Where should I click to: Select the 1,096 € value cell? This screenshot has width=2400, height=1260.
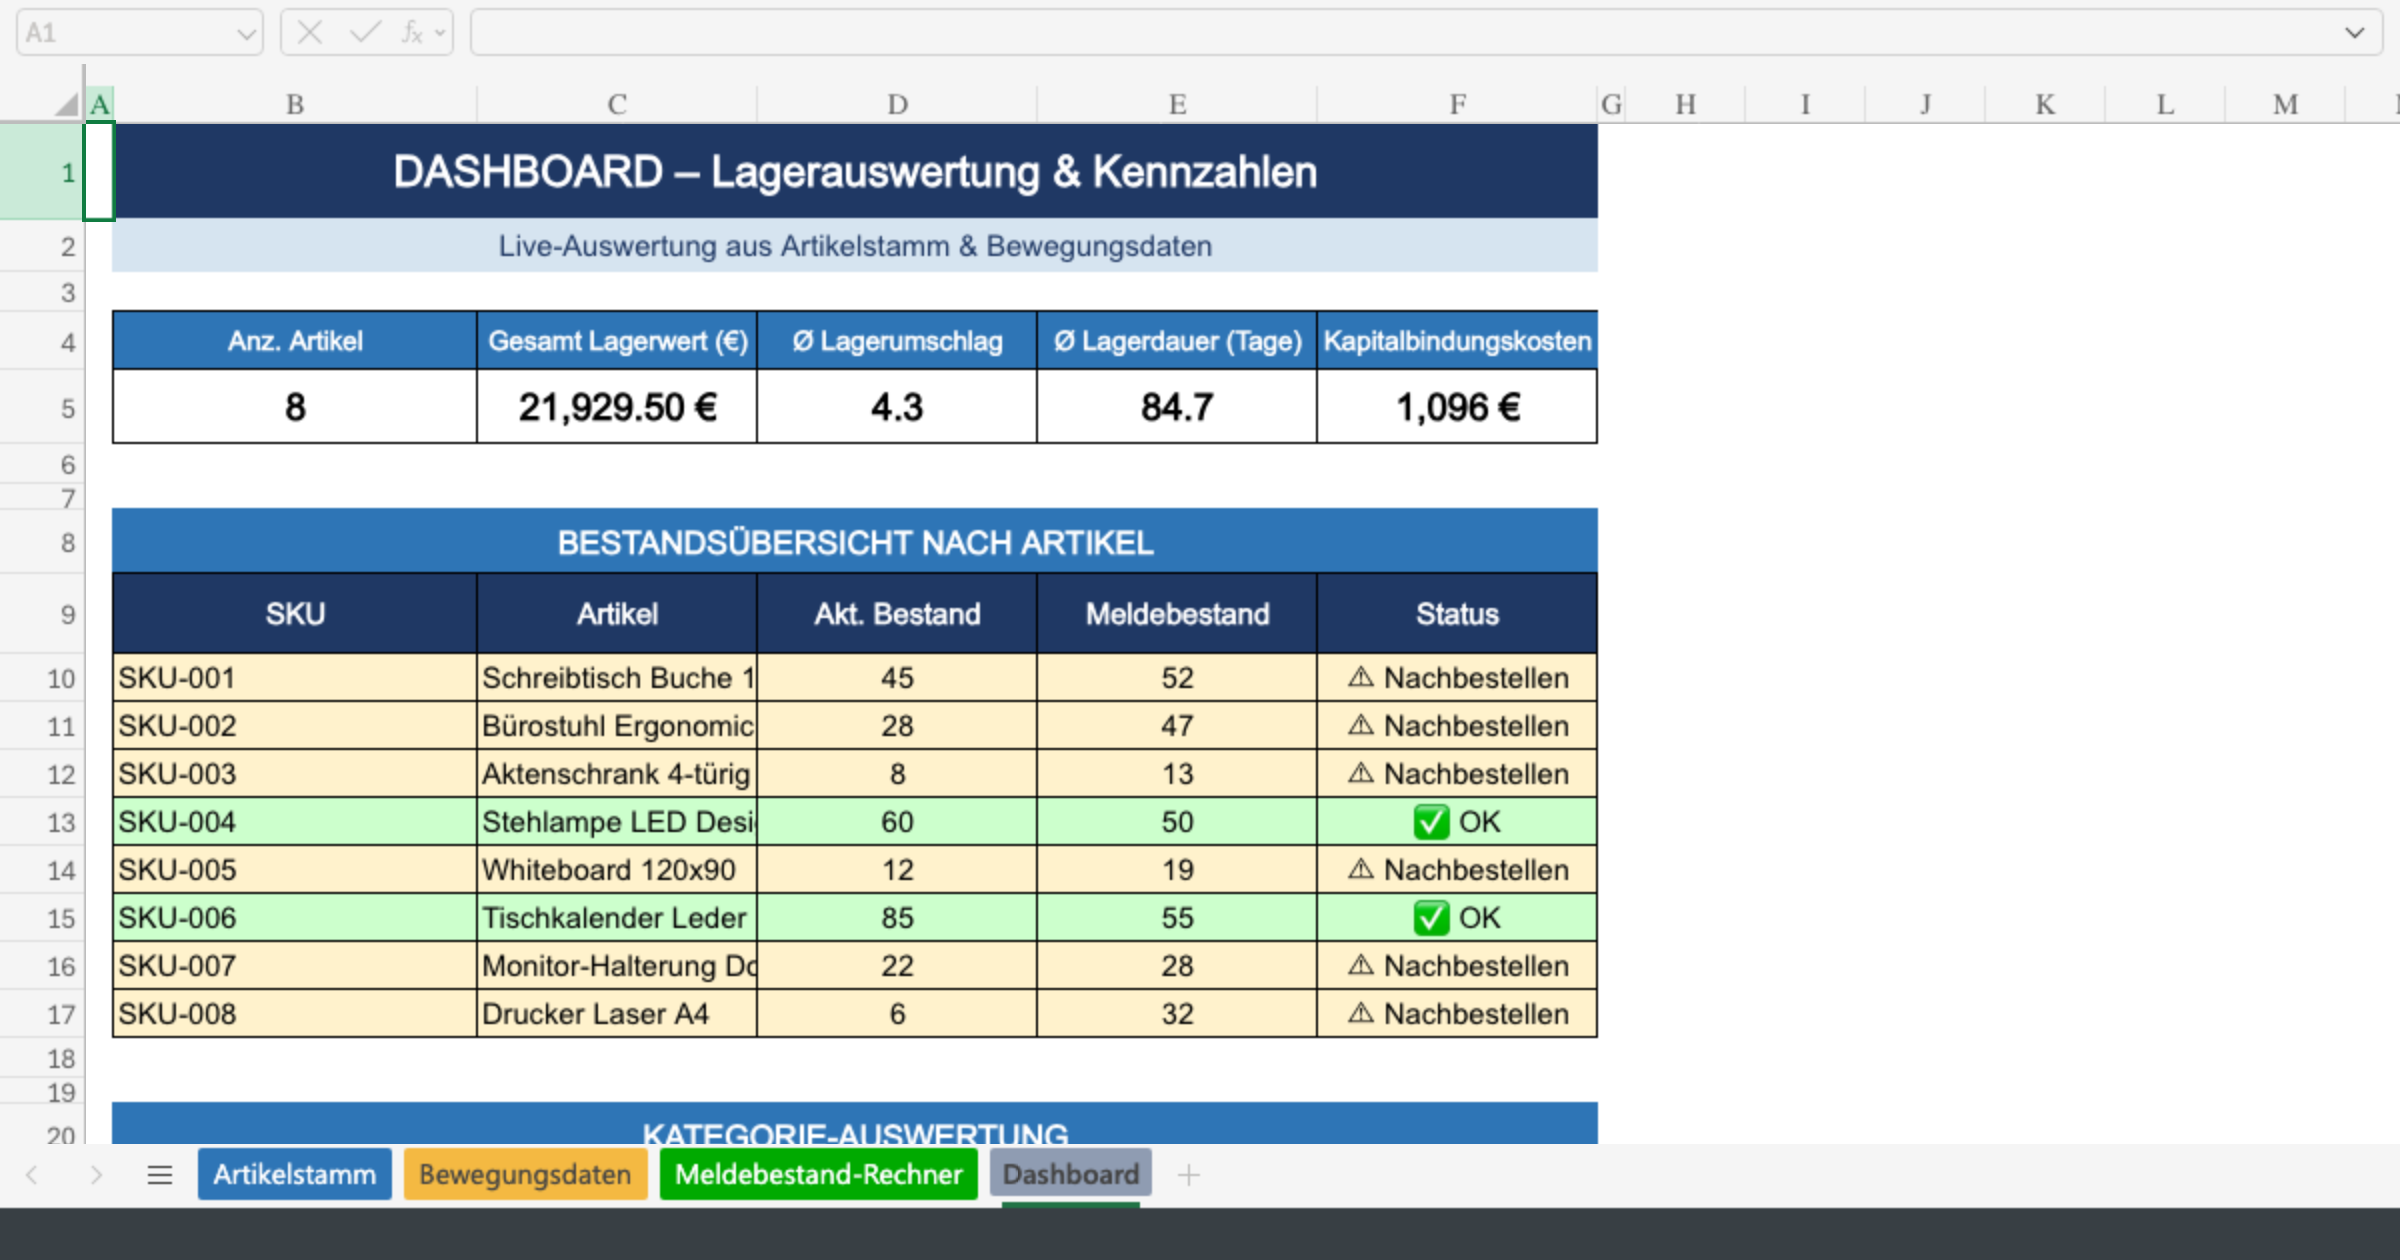pyautogui.click(x=1457, y=407)
